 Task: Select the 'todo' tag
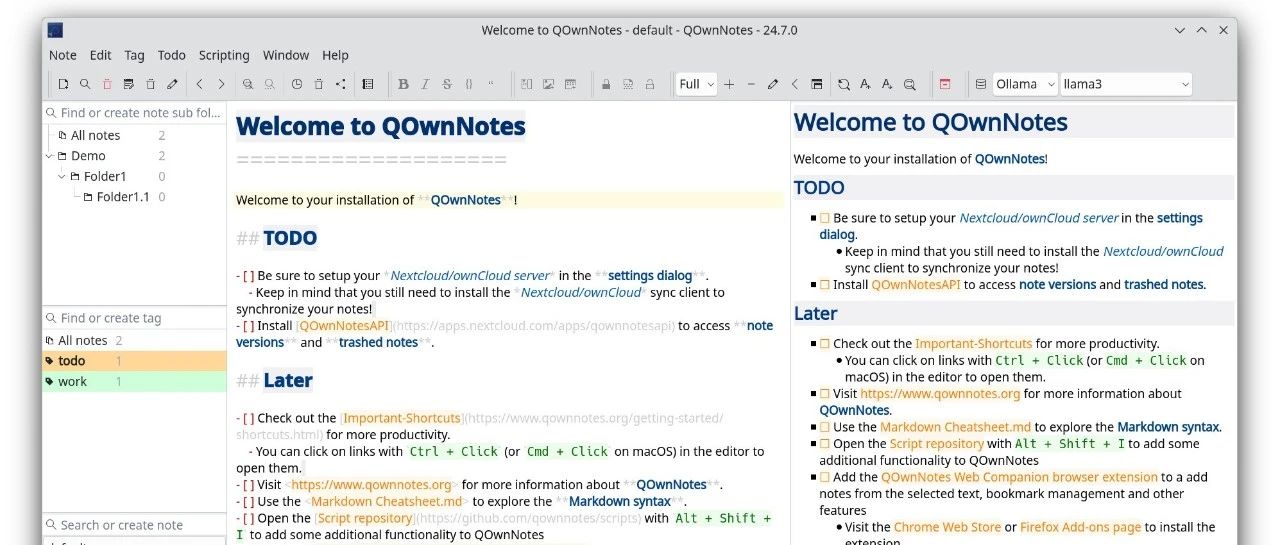tap(134, 361)
